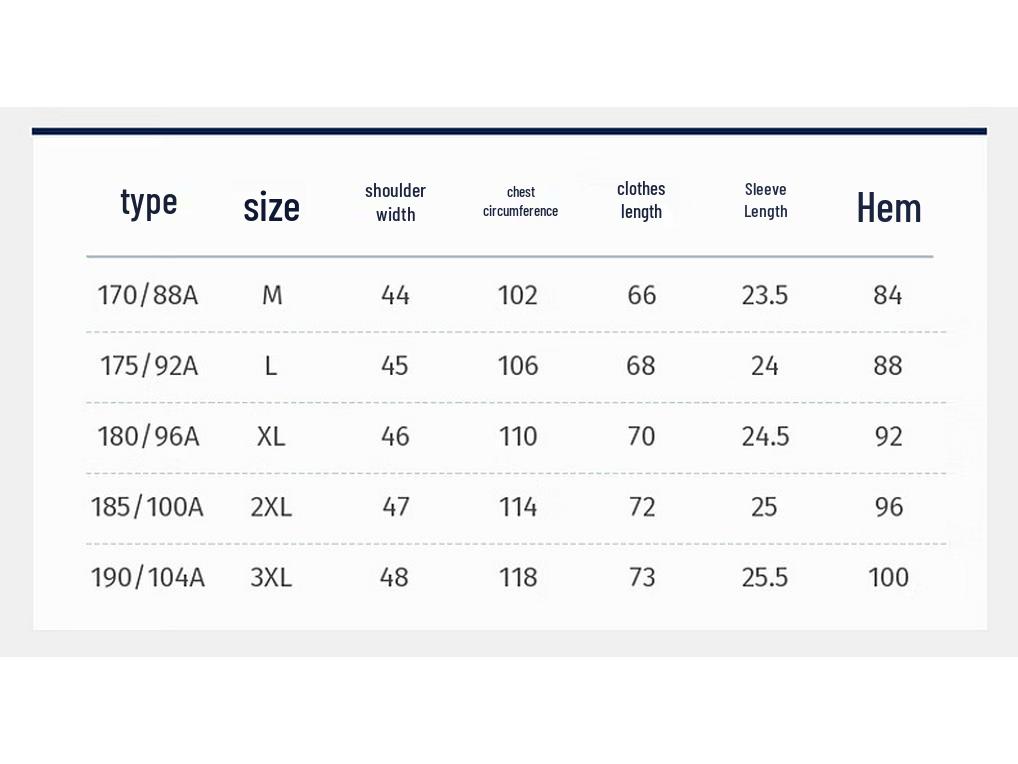Select the hem value 88
The height and width of the screenshot is (764, 1018).
pyautogui.click(x=888, y=365)
